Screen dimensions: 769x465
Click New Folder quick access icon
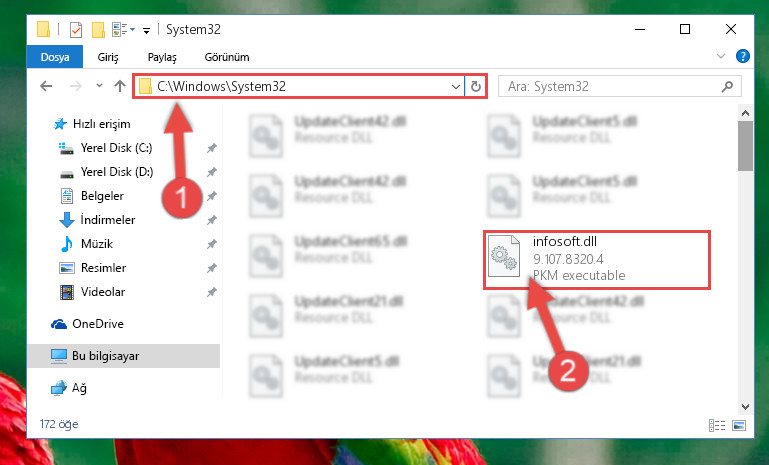[x=99, y=30]
